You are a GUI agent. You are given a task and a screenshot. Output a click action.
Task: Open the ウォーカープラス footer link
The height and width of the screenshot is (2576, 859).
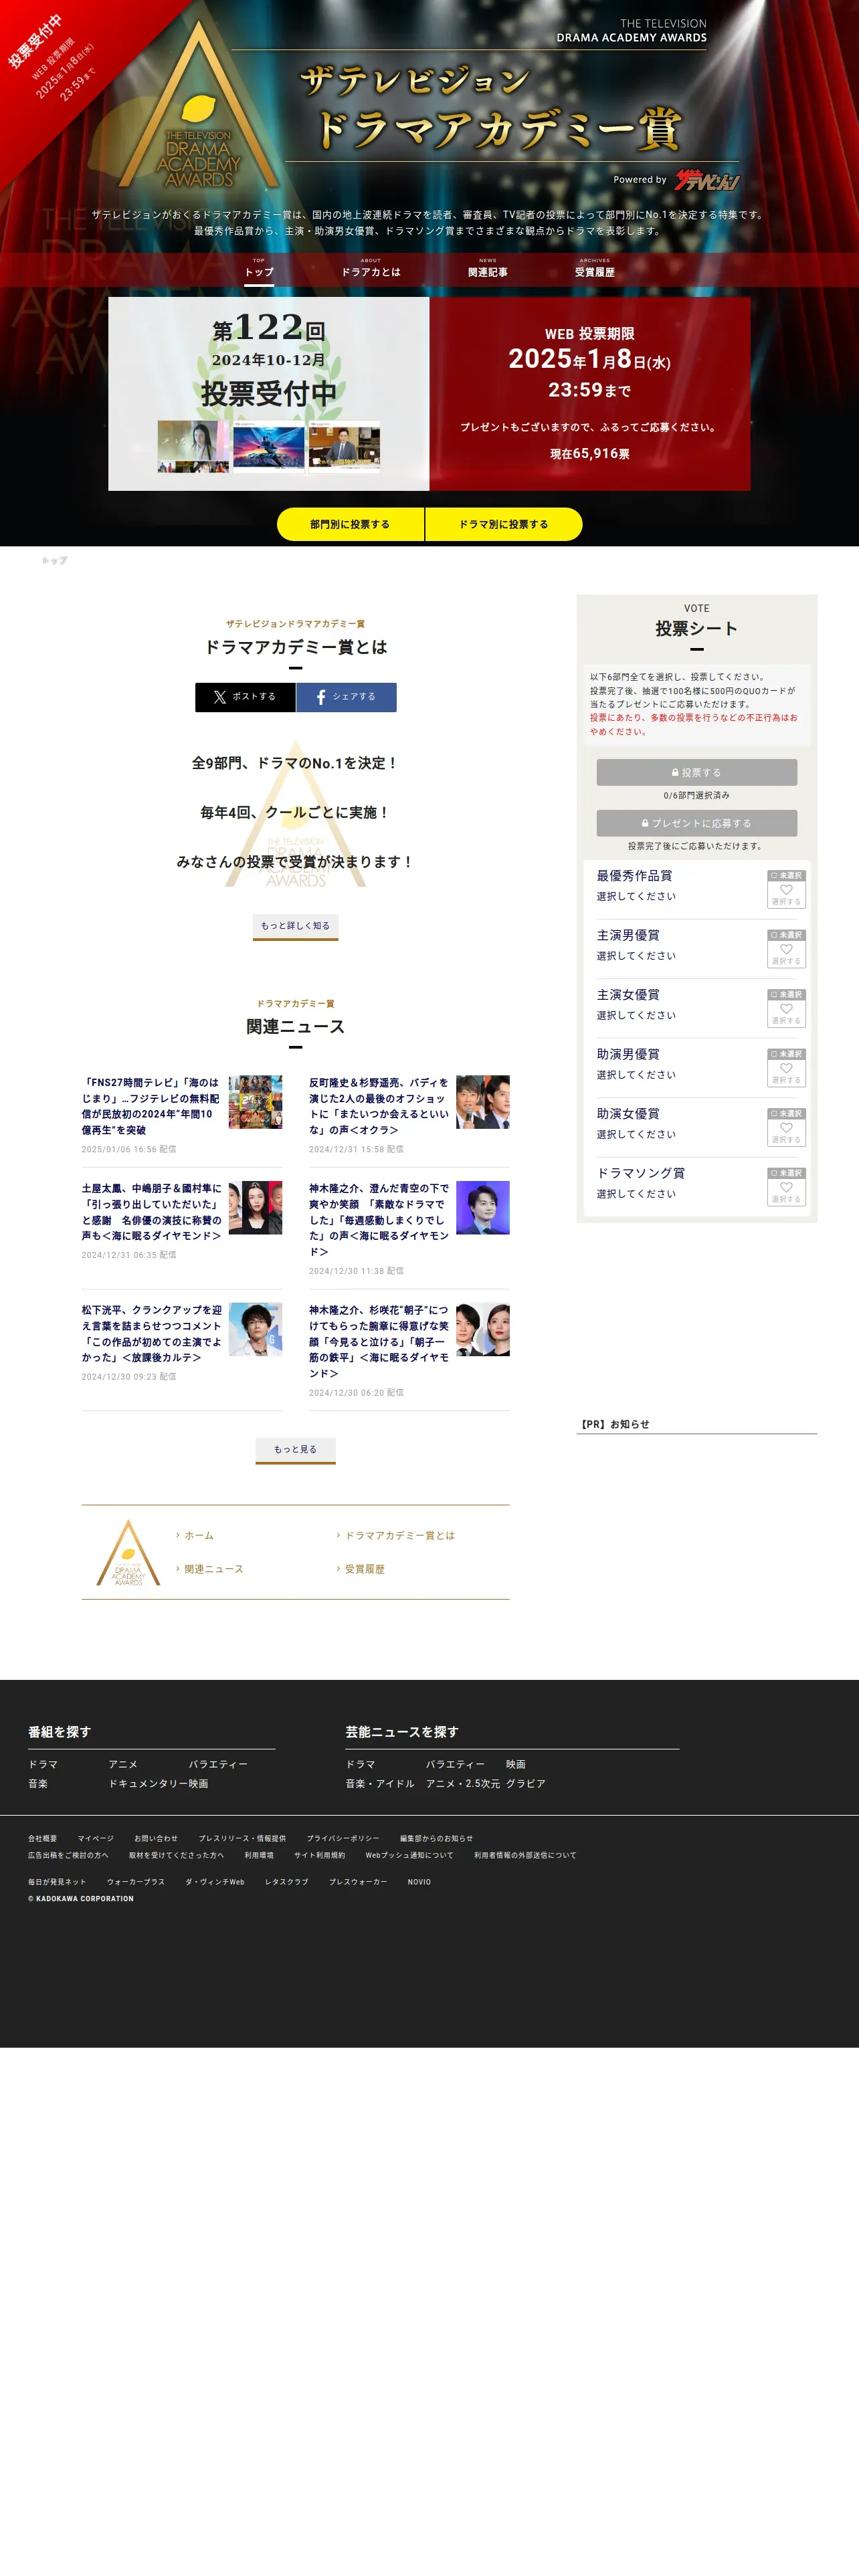tap(136, 1882)
